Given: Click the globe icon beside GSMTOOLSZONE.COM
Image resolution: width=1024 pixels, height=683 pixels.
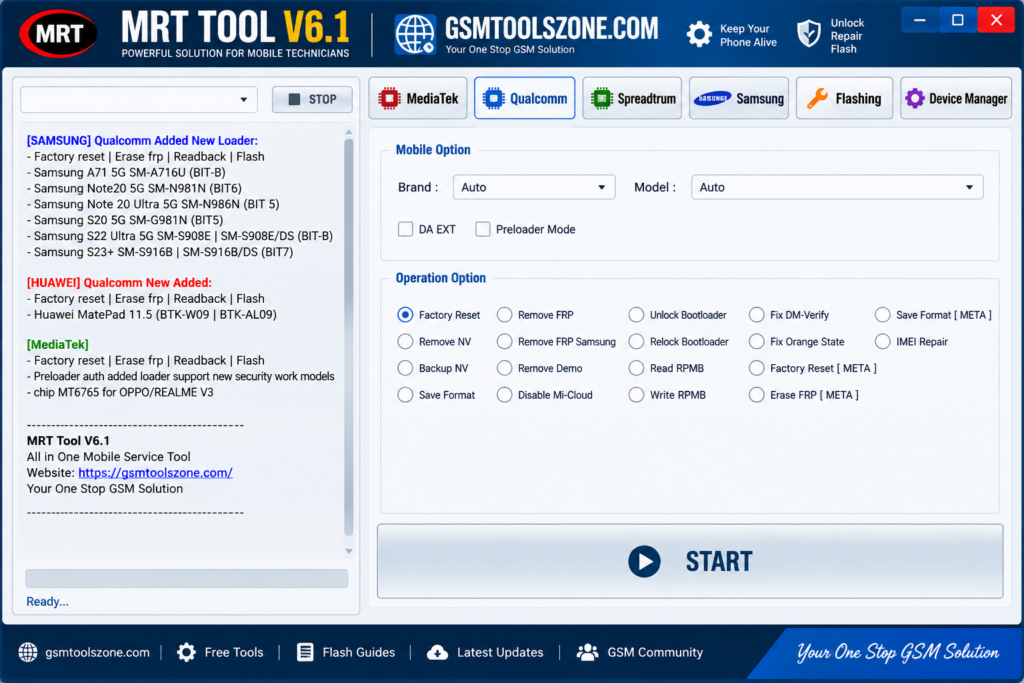Looking at the screenshot, I should click(x=415, y=34).
